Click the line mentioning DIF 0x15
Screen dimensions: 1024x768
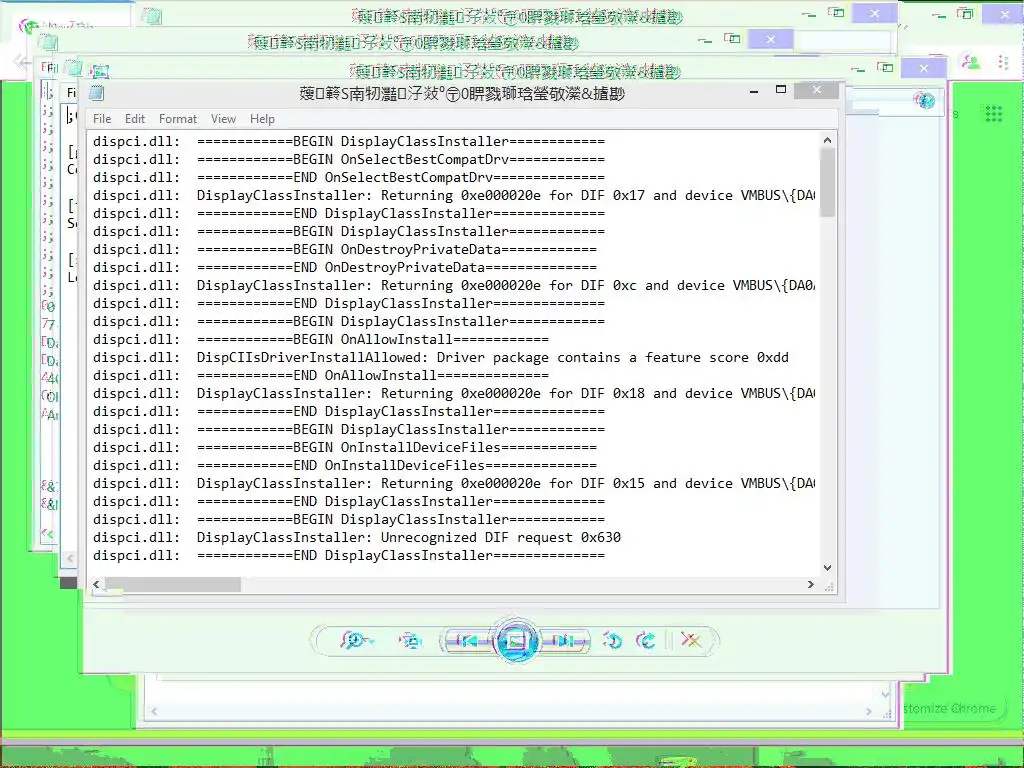[x=453, y=484]
